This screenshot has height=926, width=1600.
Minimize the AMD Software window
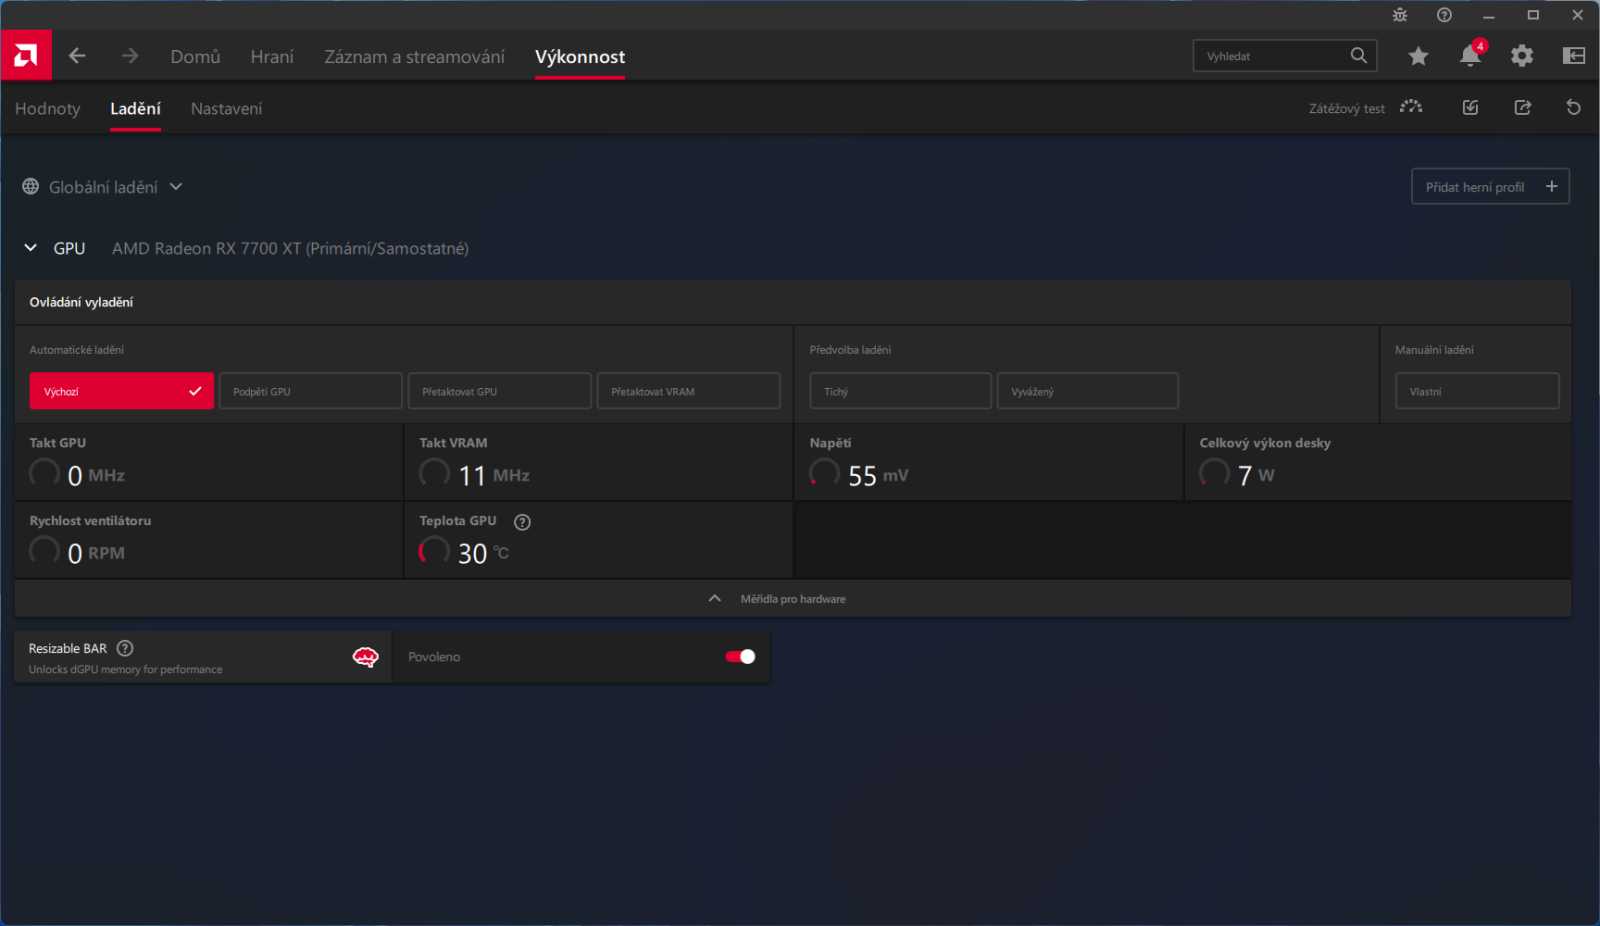1489,15
